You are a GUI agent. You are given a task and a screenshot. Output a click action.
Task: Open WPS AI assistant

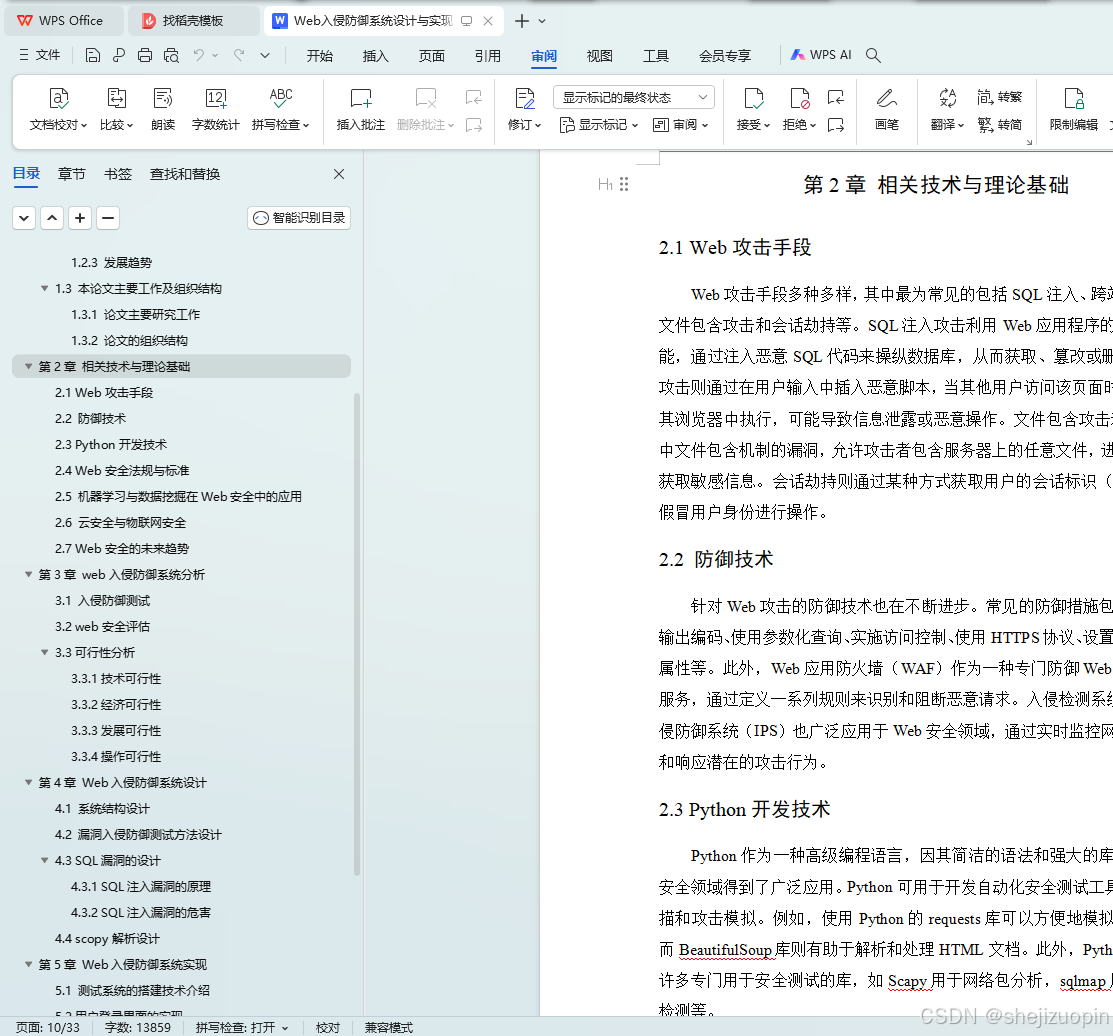point(821,55)
